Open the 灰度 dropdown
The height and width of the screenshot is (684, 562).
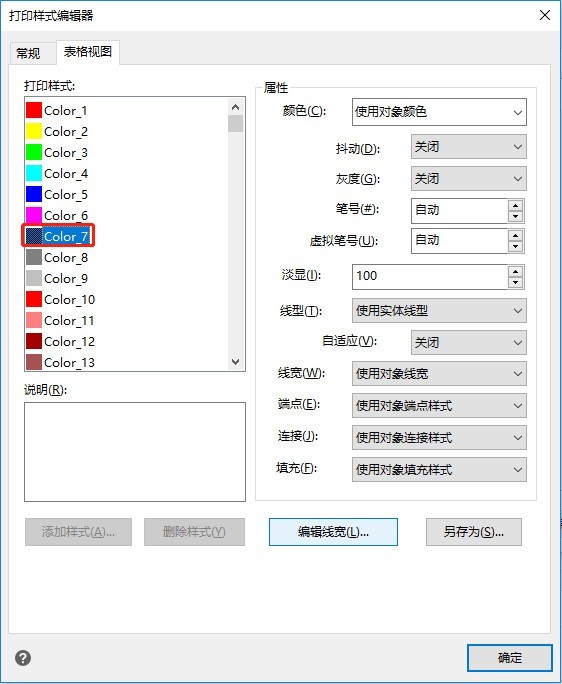point(469,178)
